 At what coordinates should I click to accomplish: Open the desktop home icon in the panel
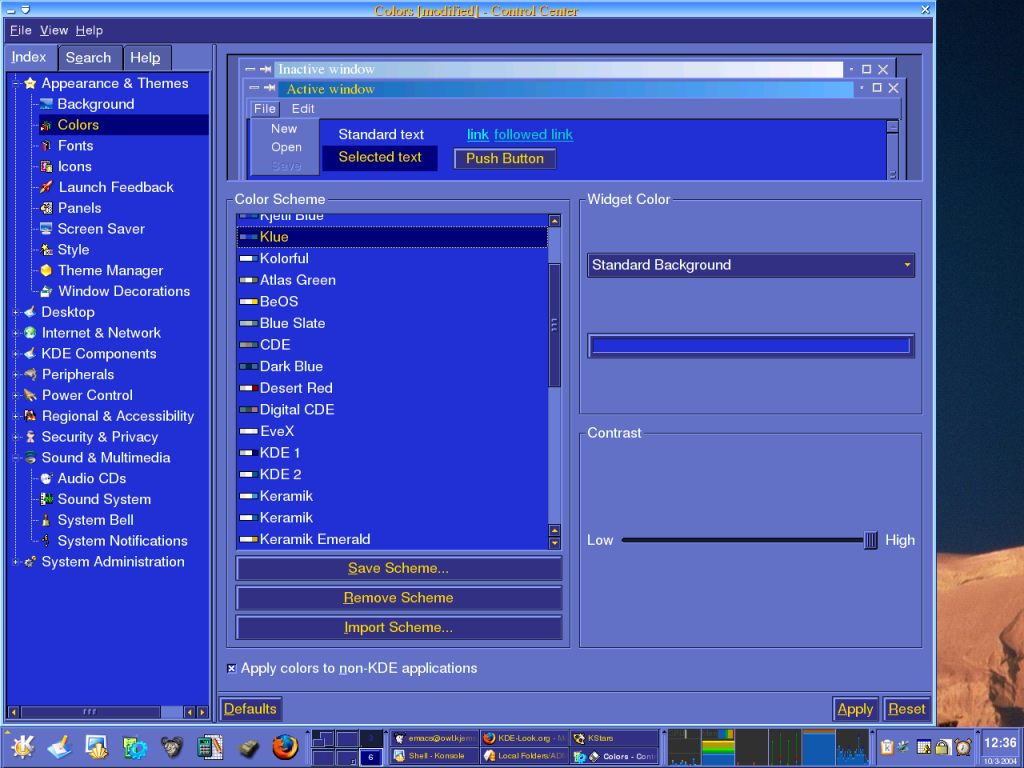point(97,747)
